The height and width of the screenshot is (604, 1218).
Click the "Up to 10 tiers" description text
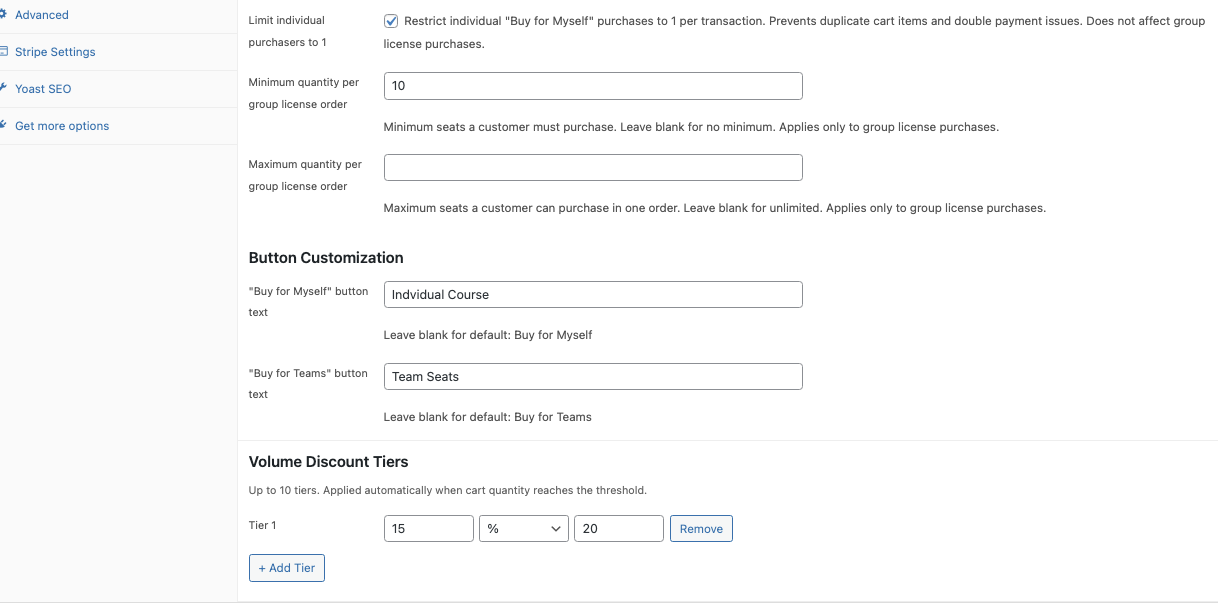pos(447,491)
